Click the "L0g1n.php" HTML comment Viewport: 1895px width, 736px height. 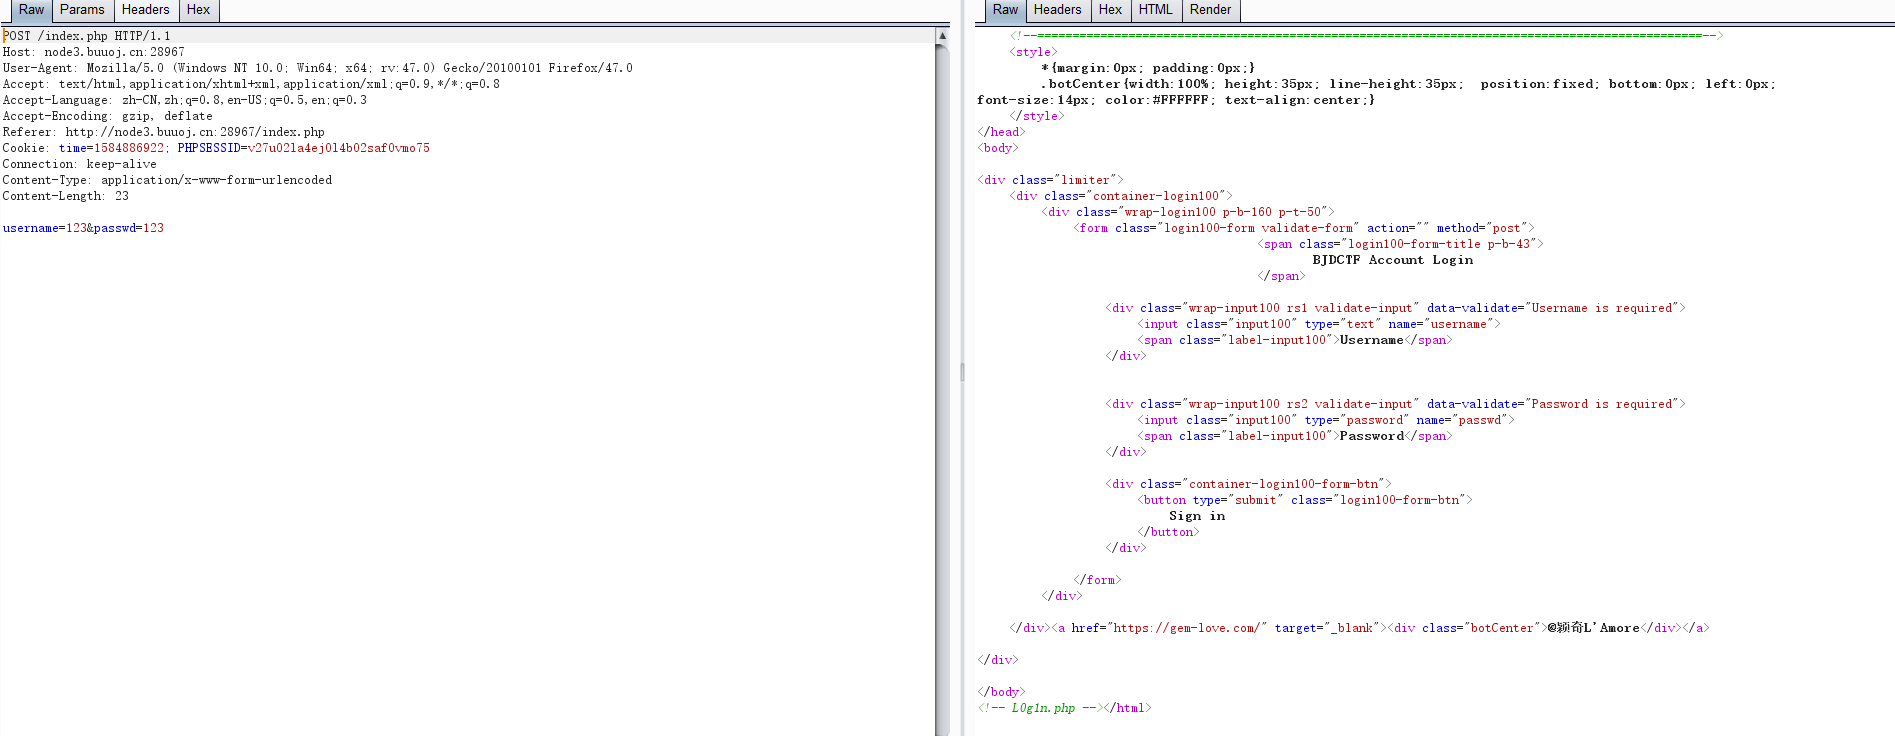(x=1040, y=708)
